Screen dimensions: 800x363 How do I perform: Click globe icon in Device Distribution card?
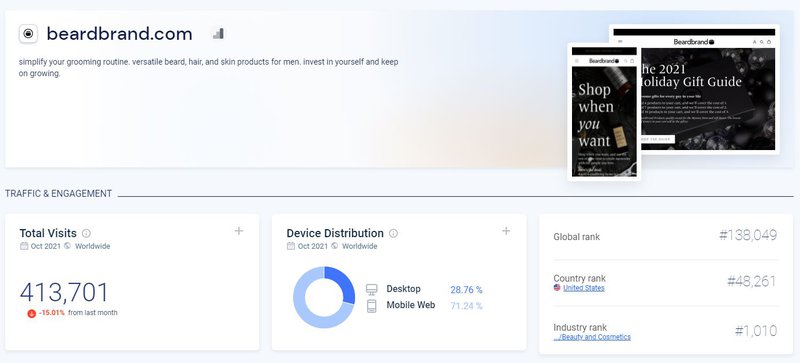point(335,246)
